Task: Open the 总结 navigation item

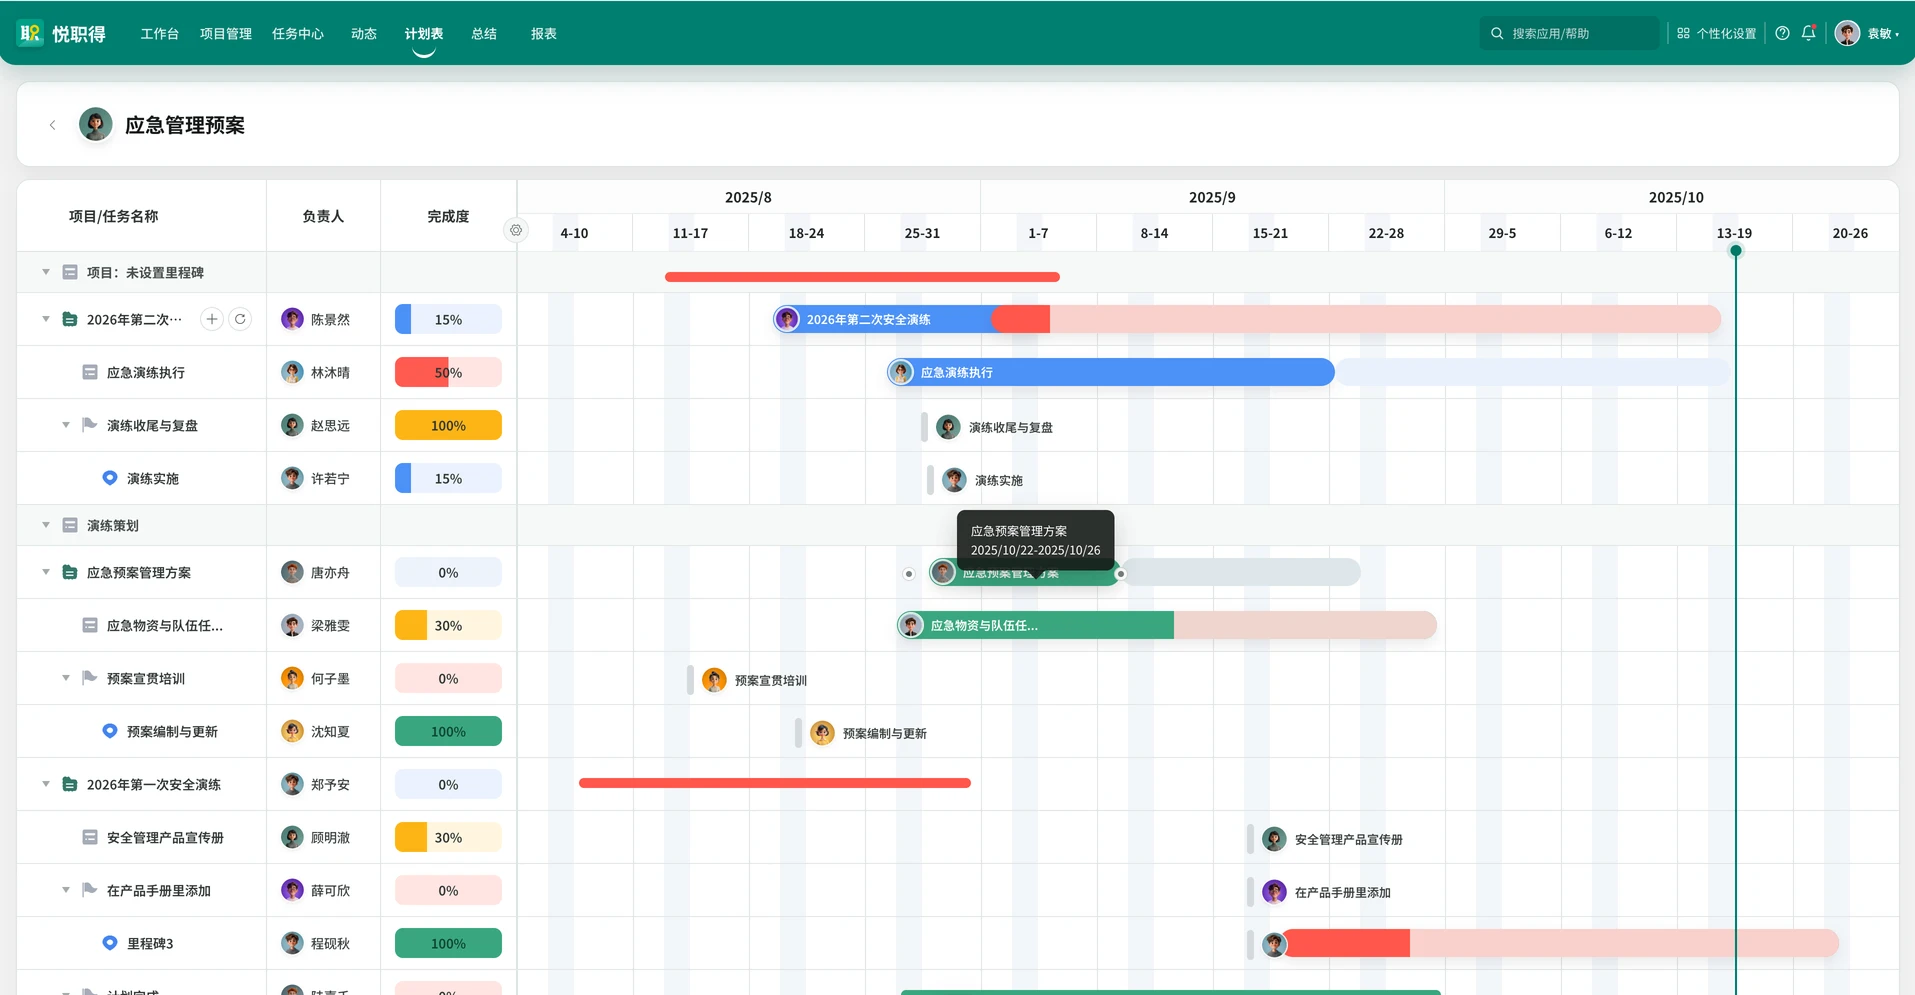Action: [x=484, y=33]
